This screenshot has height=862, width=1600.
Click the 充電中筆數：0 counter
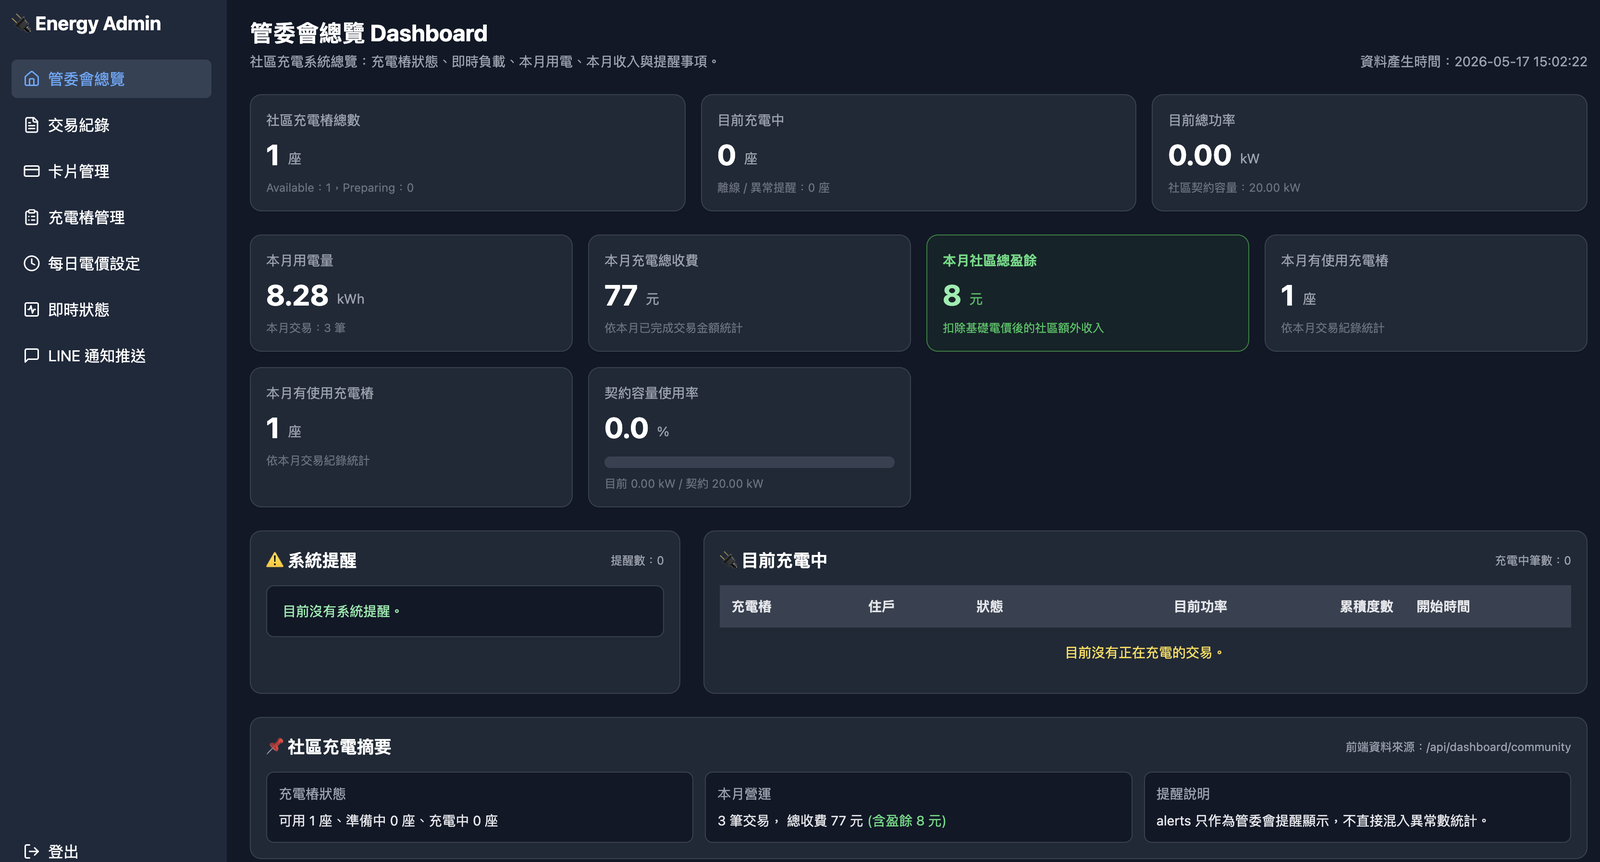[x=1532, y=561]
